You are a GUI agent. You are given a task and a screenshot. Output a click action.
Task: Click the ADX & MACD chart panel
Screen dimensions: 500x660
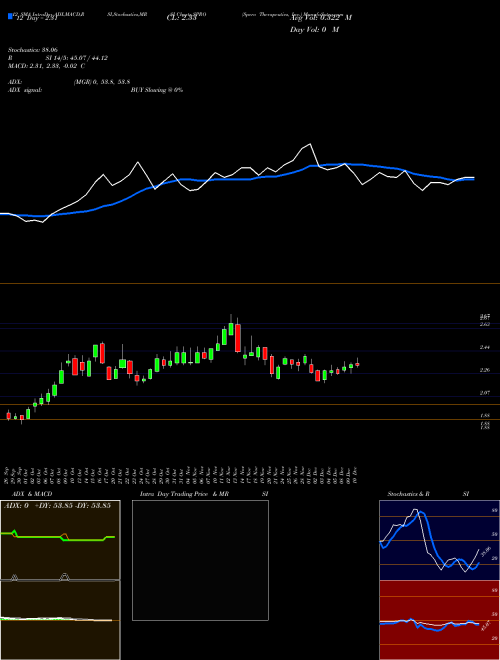[60, 580]
